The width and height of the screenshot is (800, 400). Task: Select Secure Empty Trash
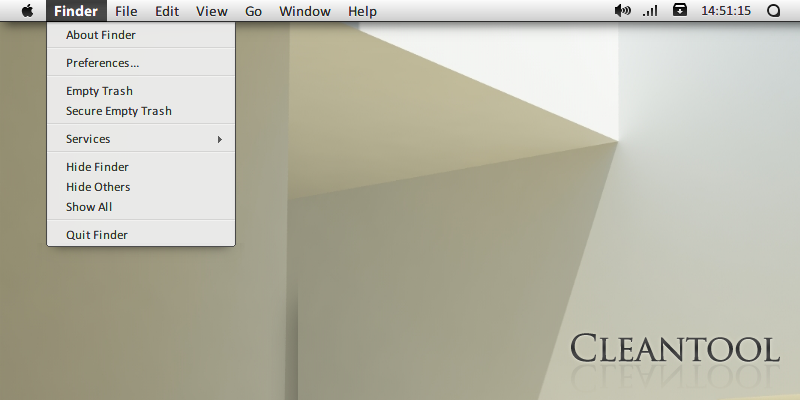point(141,111)
